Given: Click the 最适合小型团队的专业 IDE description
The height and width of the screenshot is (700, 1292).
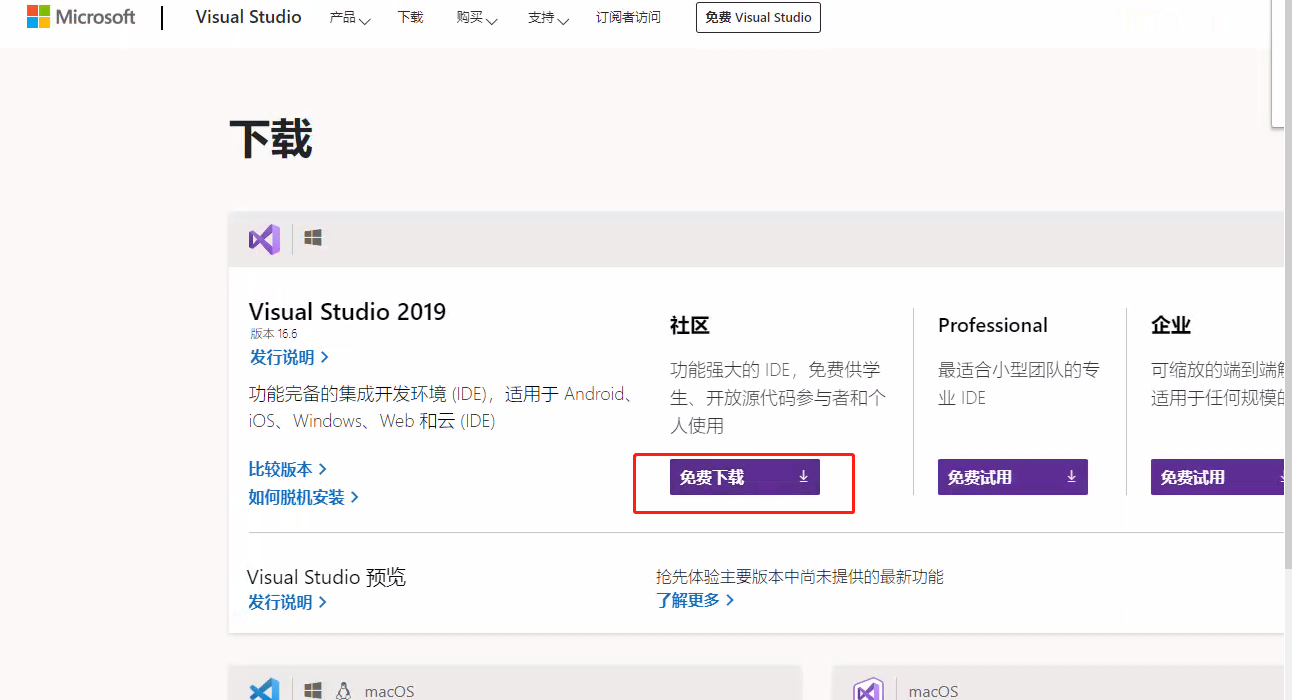Looking at the screenshot, I should pos(1019,383).
